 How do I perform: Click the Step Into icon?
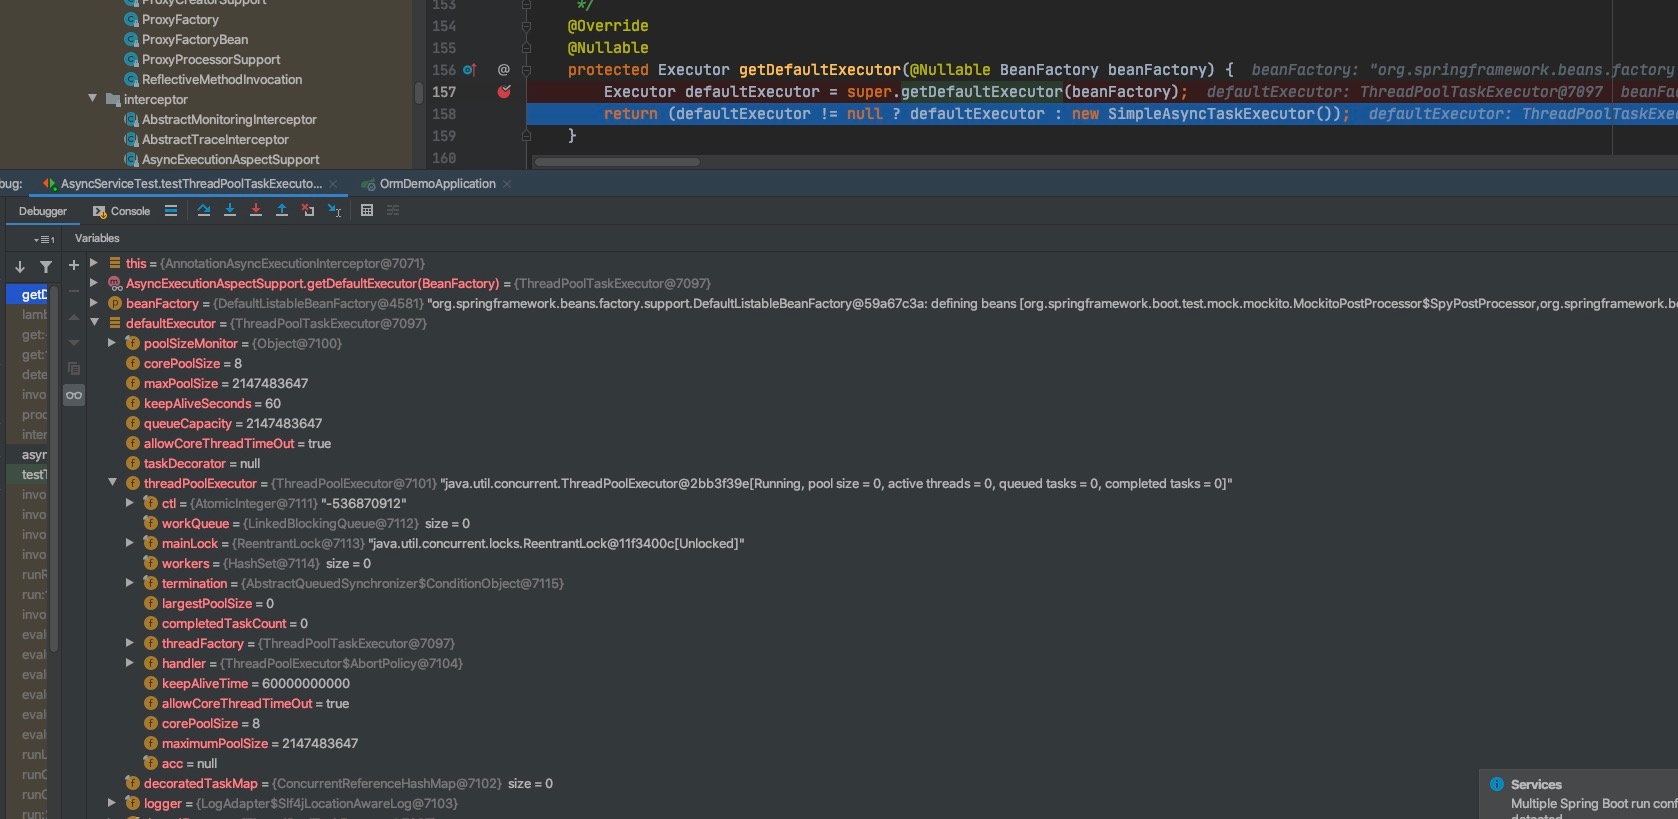coord(230,210)
